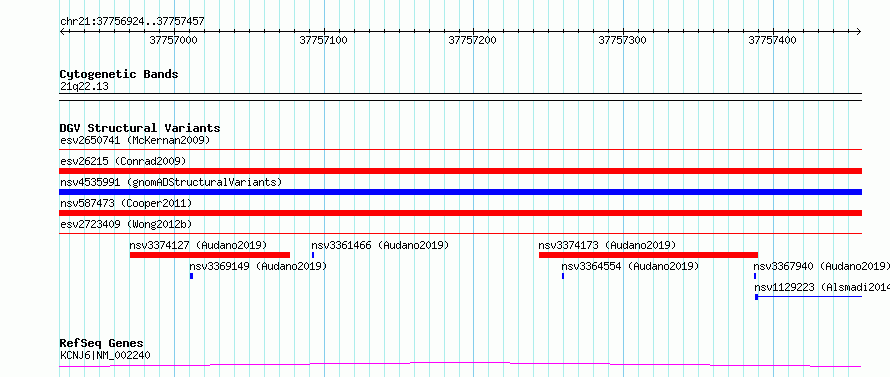Select the small blue nsv3361466 variant marker
This screenshot has width=890, height=377.
click(x=313, y=255)
